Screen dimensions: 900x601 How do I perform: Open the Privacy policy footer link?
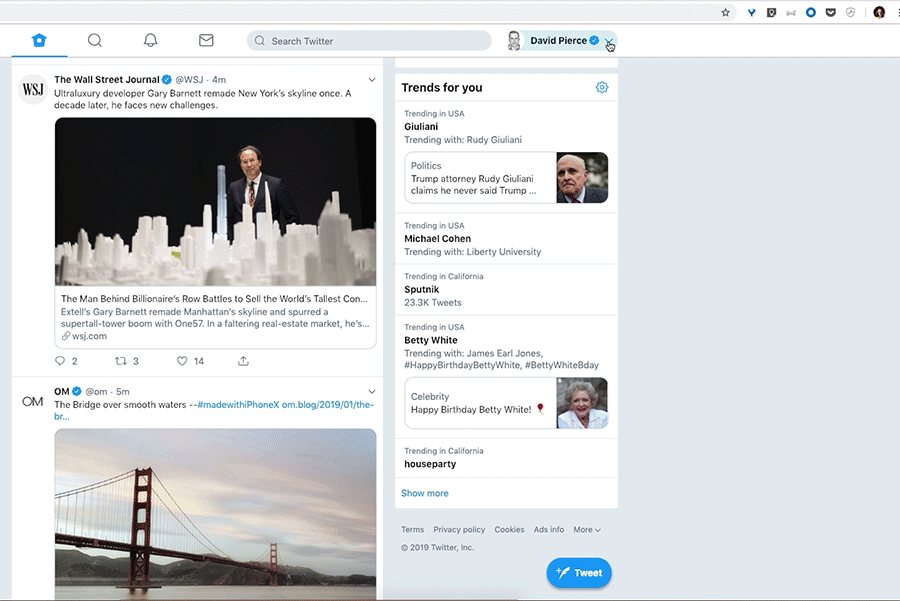click(x=459, y=530)
